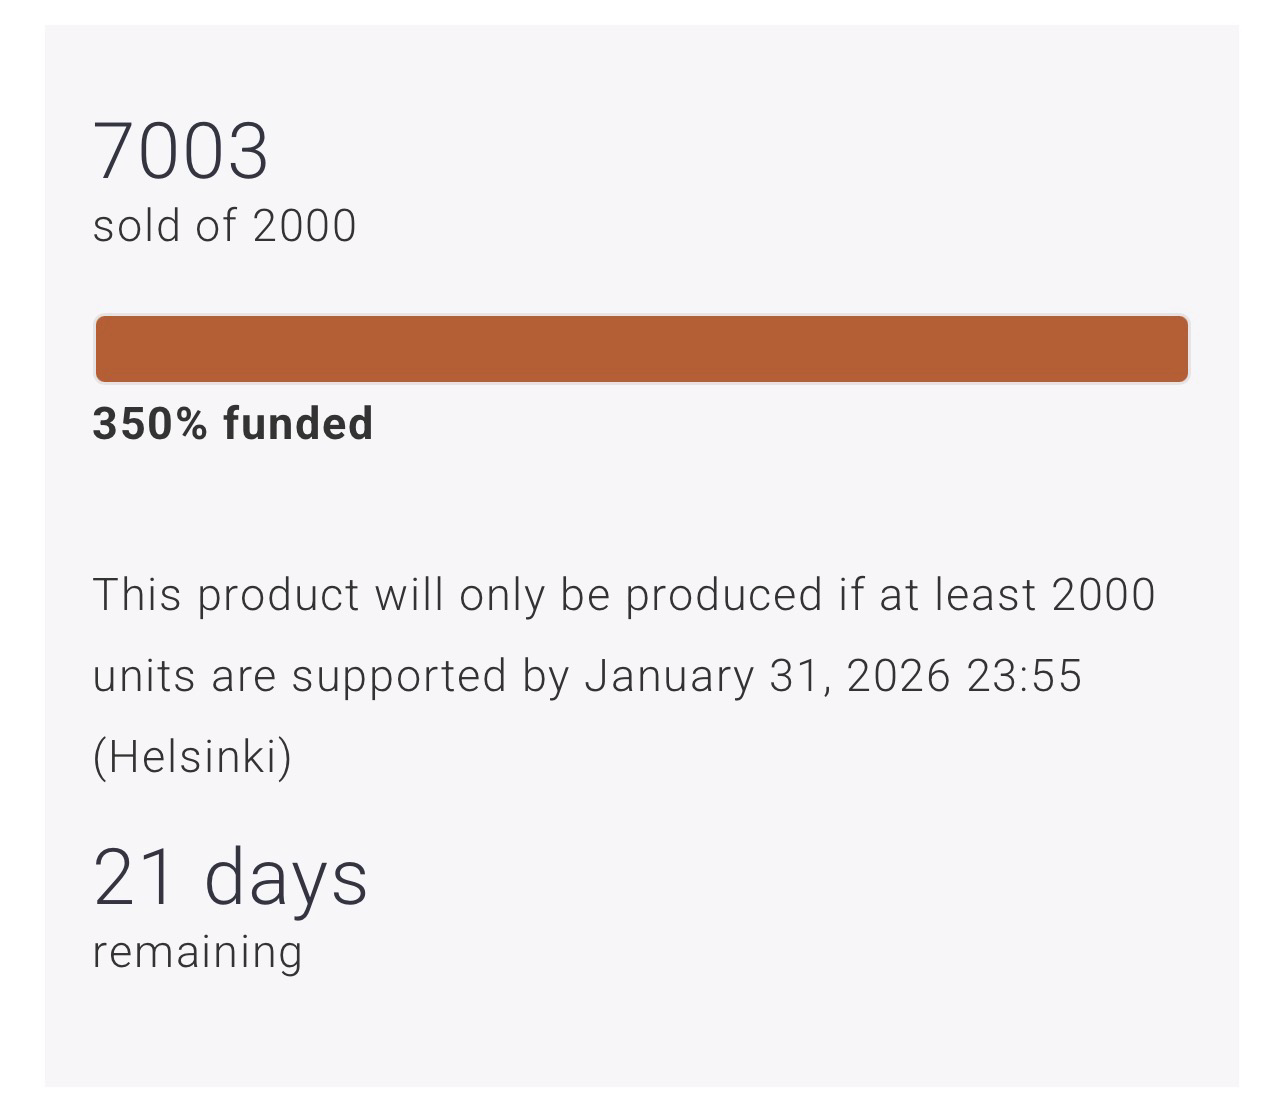Image resolution: width=1284 pixels, height=1109 pixels.
Task: Click the "(Helsinki)" timezone text
Action: (x=192, y=756)
